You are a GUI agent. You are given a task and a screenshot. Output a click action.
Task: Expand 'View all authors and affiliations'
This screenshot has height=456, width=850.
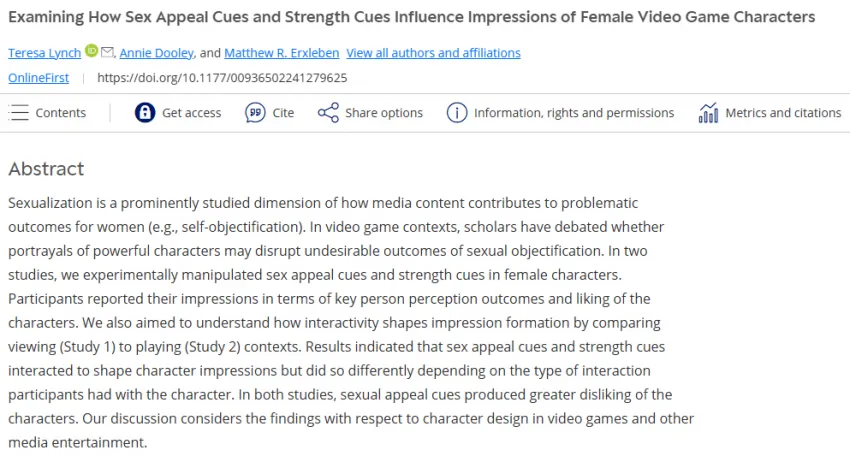pyautogui.click(x=433, y=52)
